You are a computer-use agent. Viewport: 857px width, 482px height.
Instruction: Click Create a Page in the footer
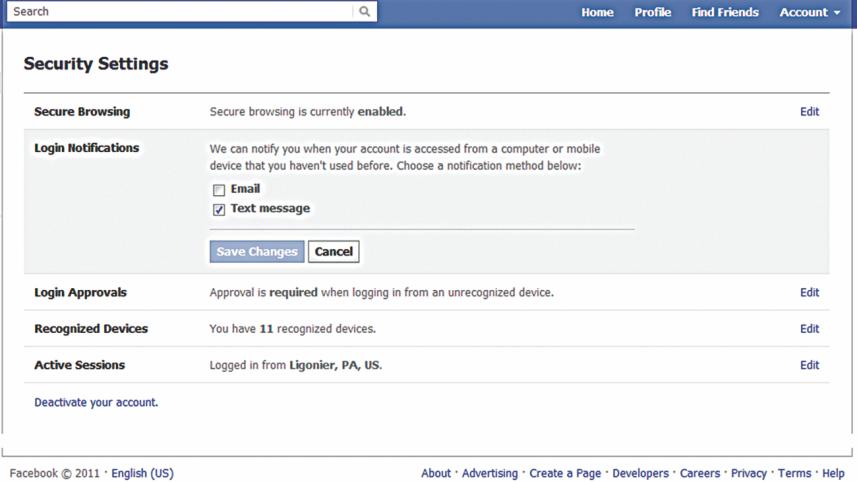pyautogui.click(x=565, y=473)
